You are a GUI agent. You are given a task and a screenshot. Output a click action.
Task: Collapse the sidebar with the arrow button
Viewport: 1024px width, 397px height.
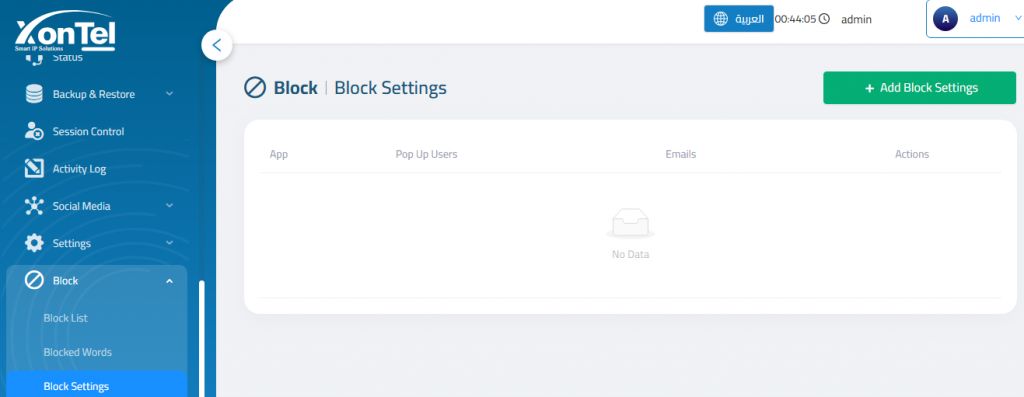tap(217, 46)
